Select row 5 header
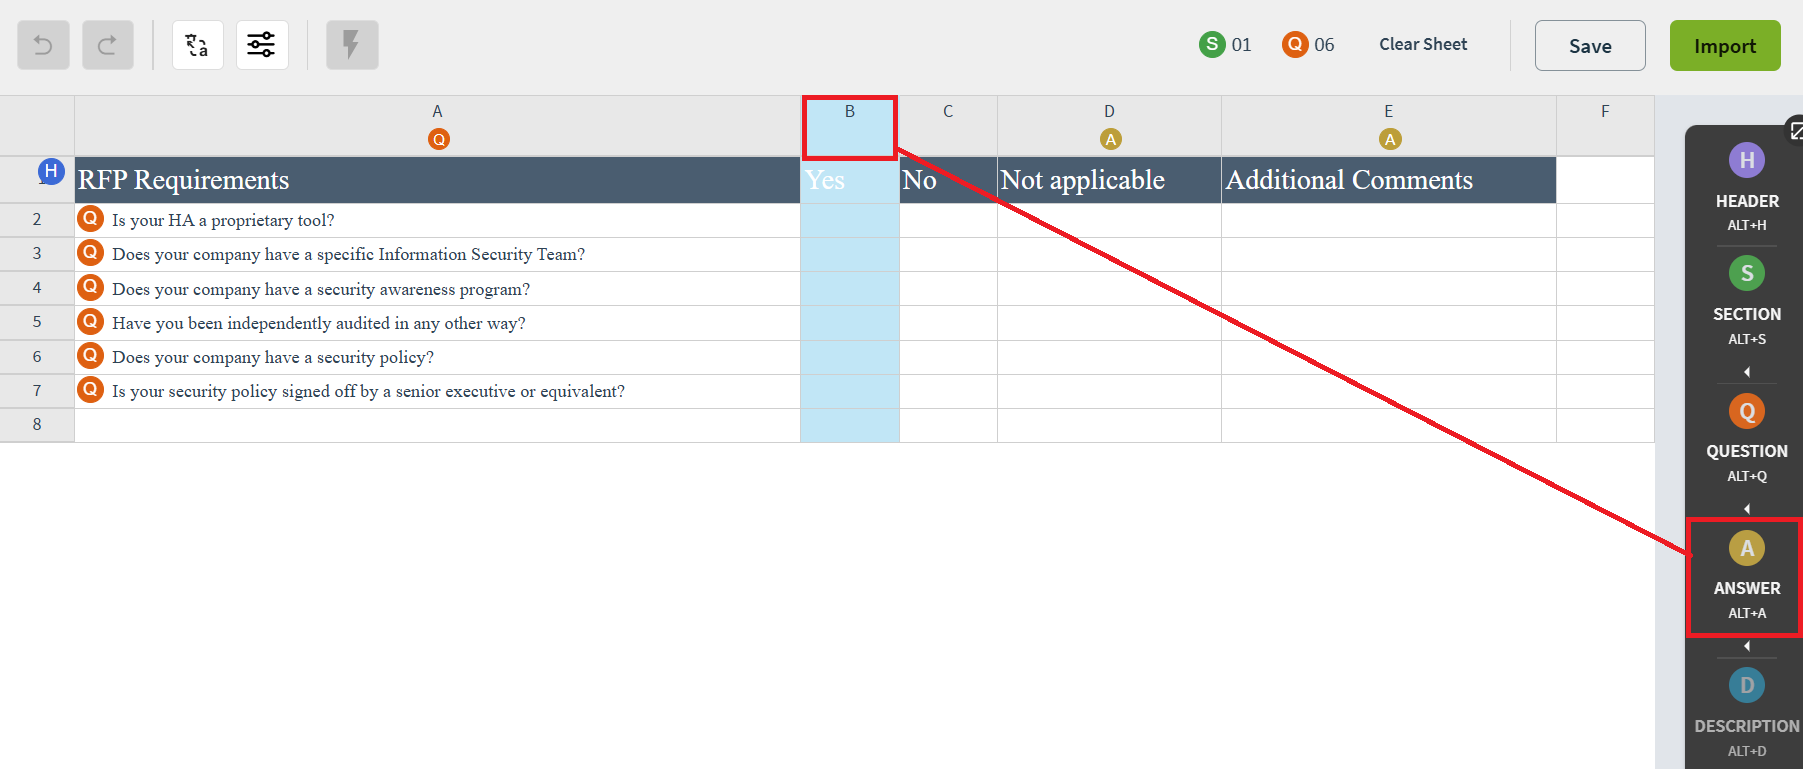This screenshot has width=1803, height=769. tap(37, 322)
